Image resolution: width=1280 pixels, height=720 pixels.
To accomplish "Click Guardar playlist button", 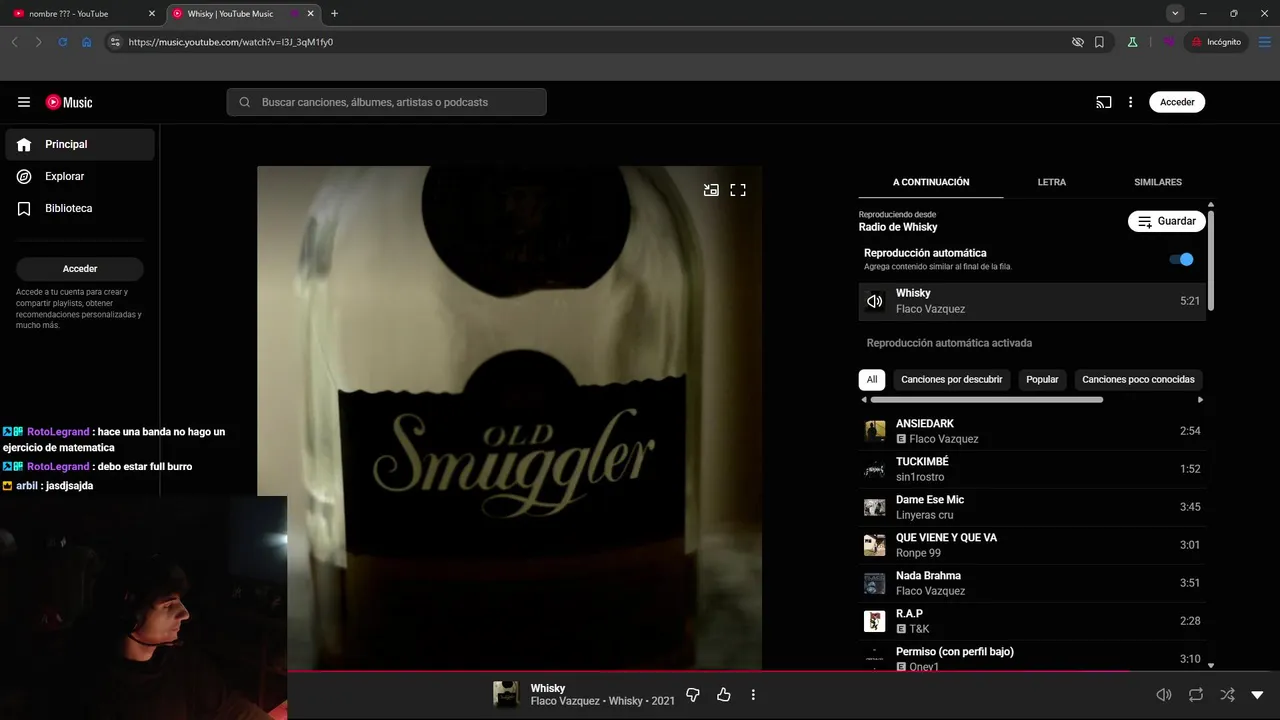I will (1166, 221).
